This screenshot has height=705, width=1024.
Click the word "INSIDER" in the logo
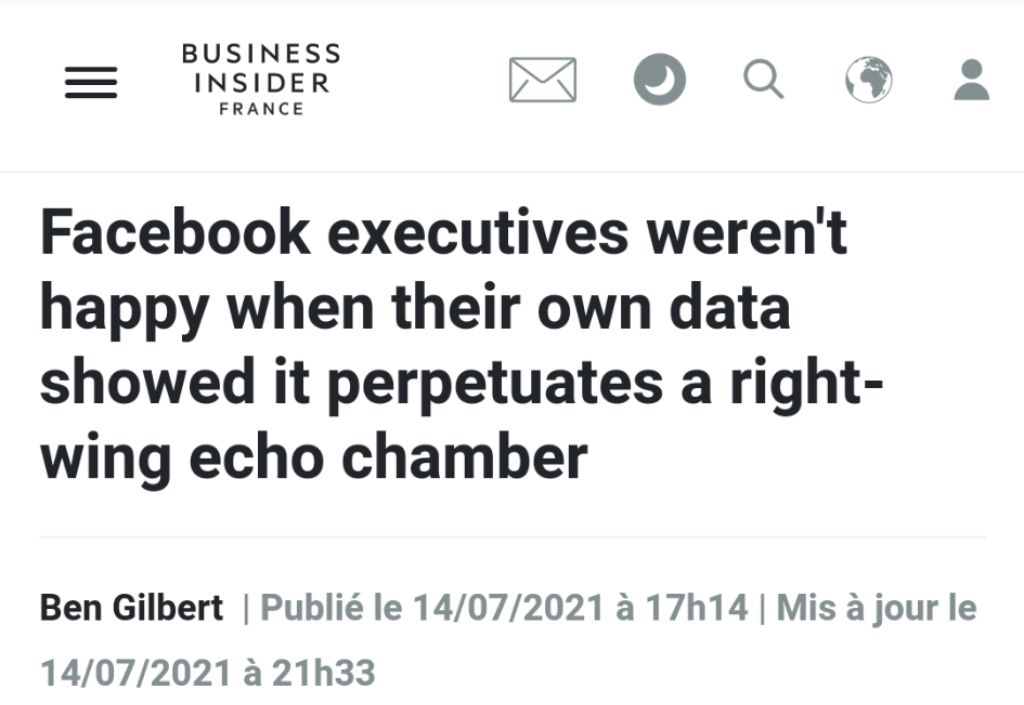point(261,83)
